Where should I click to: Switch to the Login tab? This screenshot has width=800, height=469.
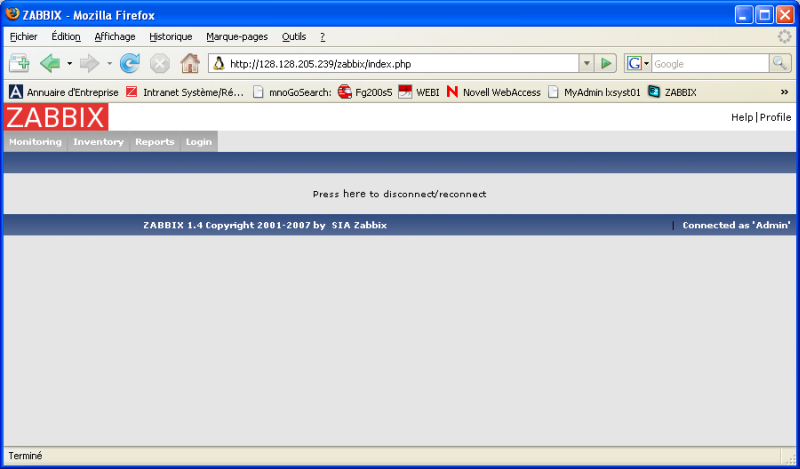point(198,142)
